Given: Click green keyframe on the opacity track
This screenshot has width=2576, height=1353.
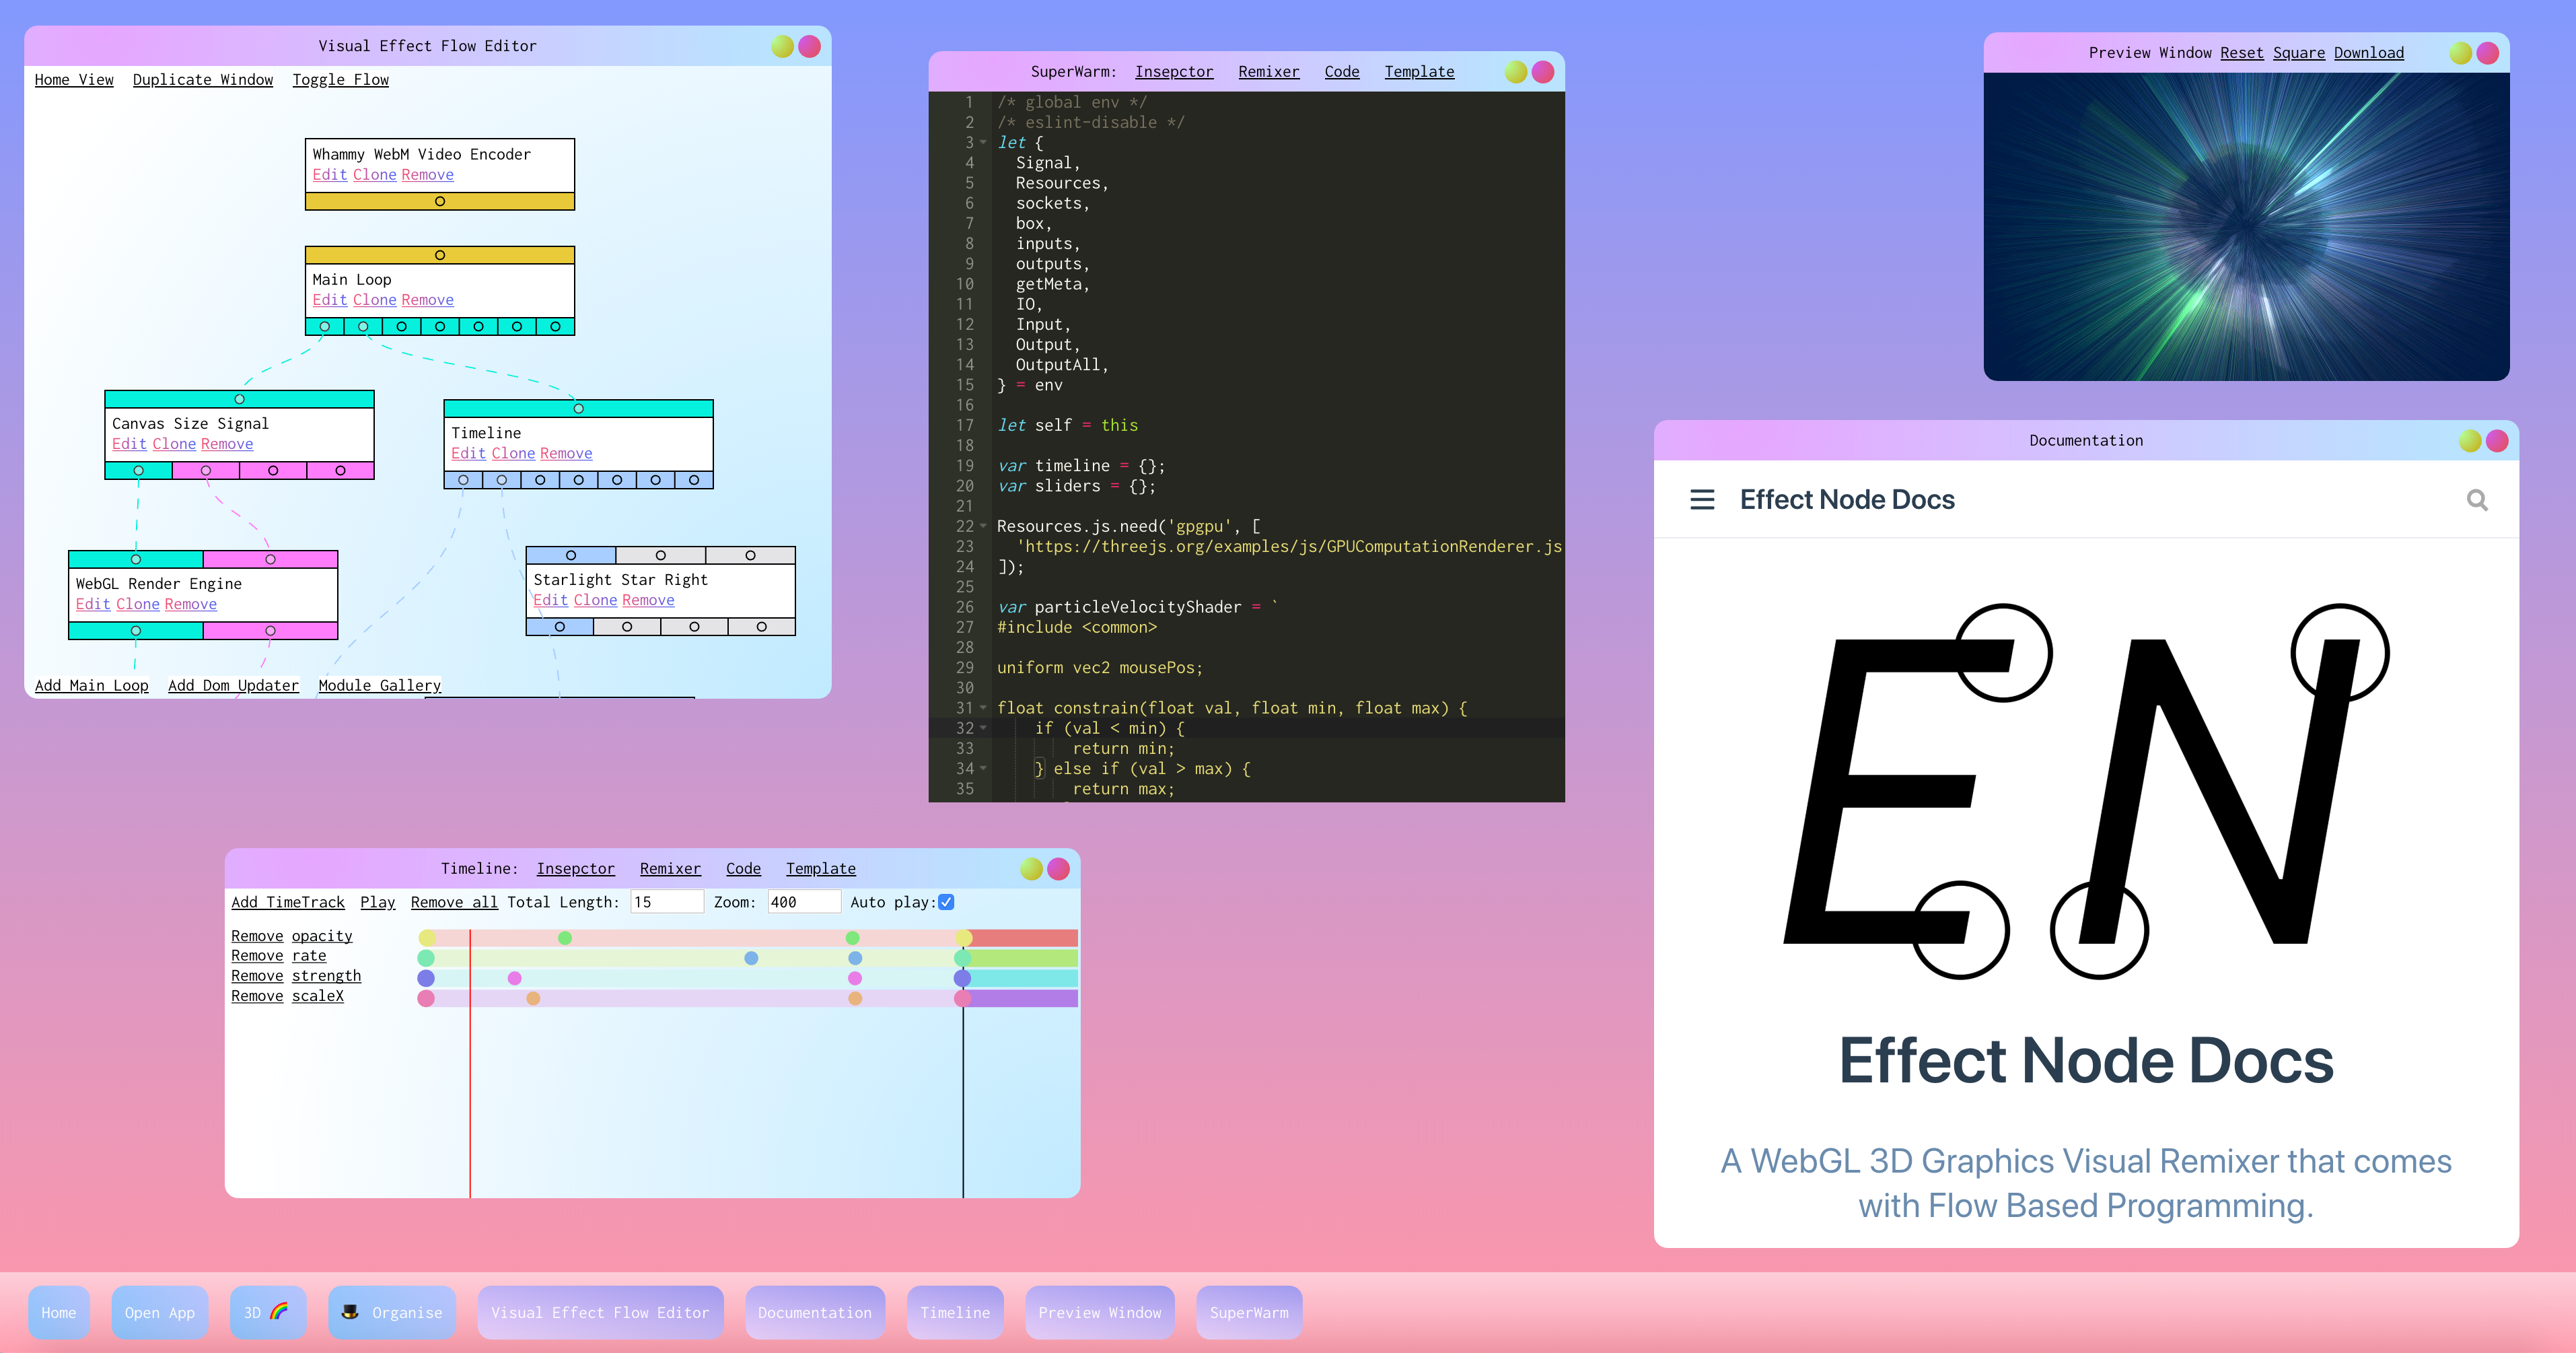Looking at the screenshot, I should click(x=565, y=938).
